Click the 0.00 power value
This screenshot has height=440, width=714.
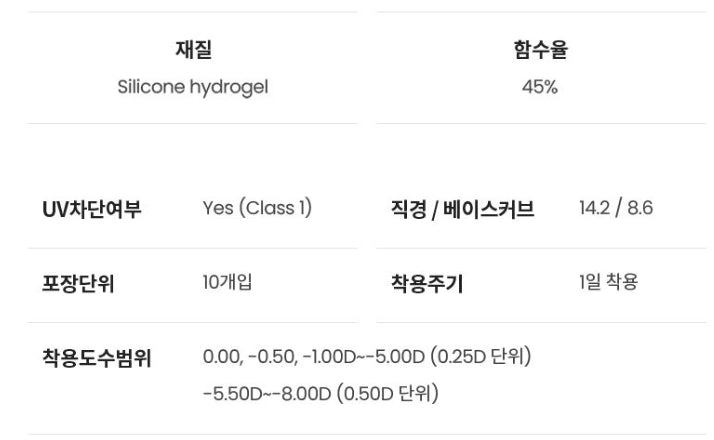click(x=221, y=357)
